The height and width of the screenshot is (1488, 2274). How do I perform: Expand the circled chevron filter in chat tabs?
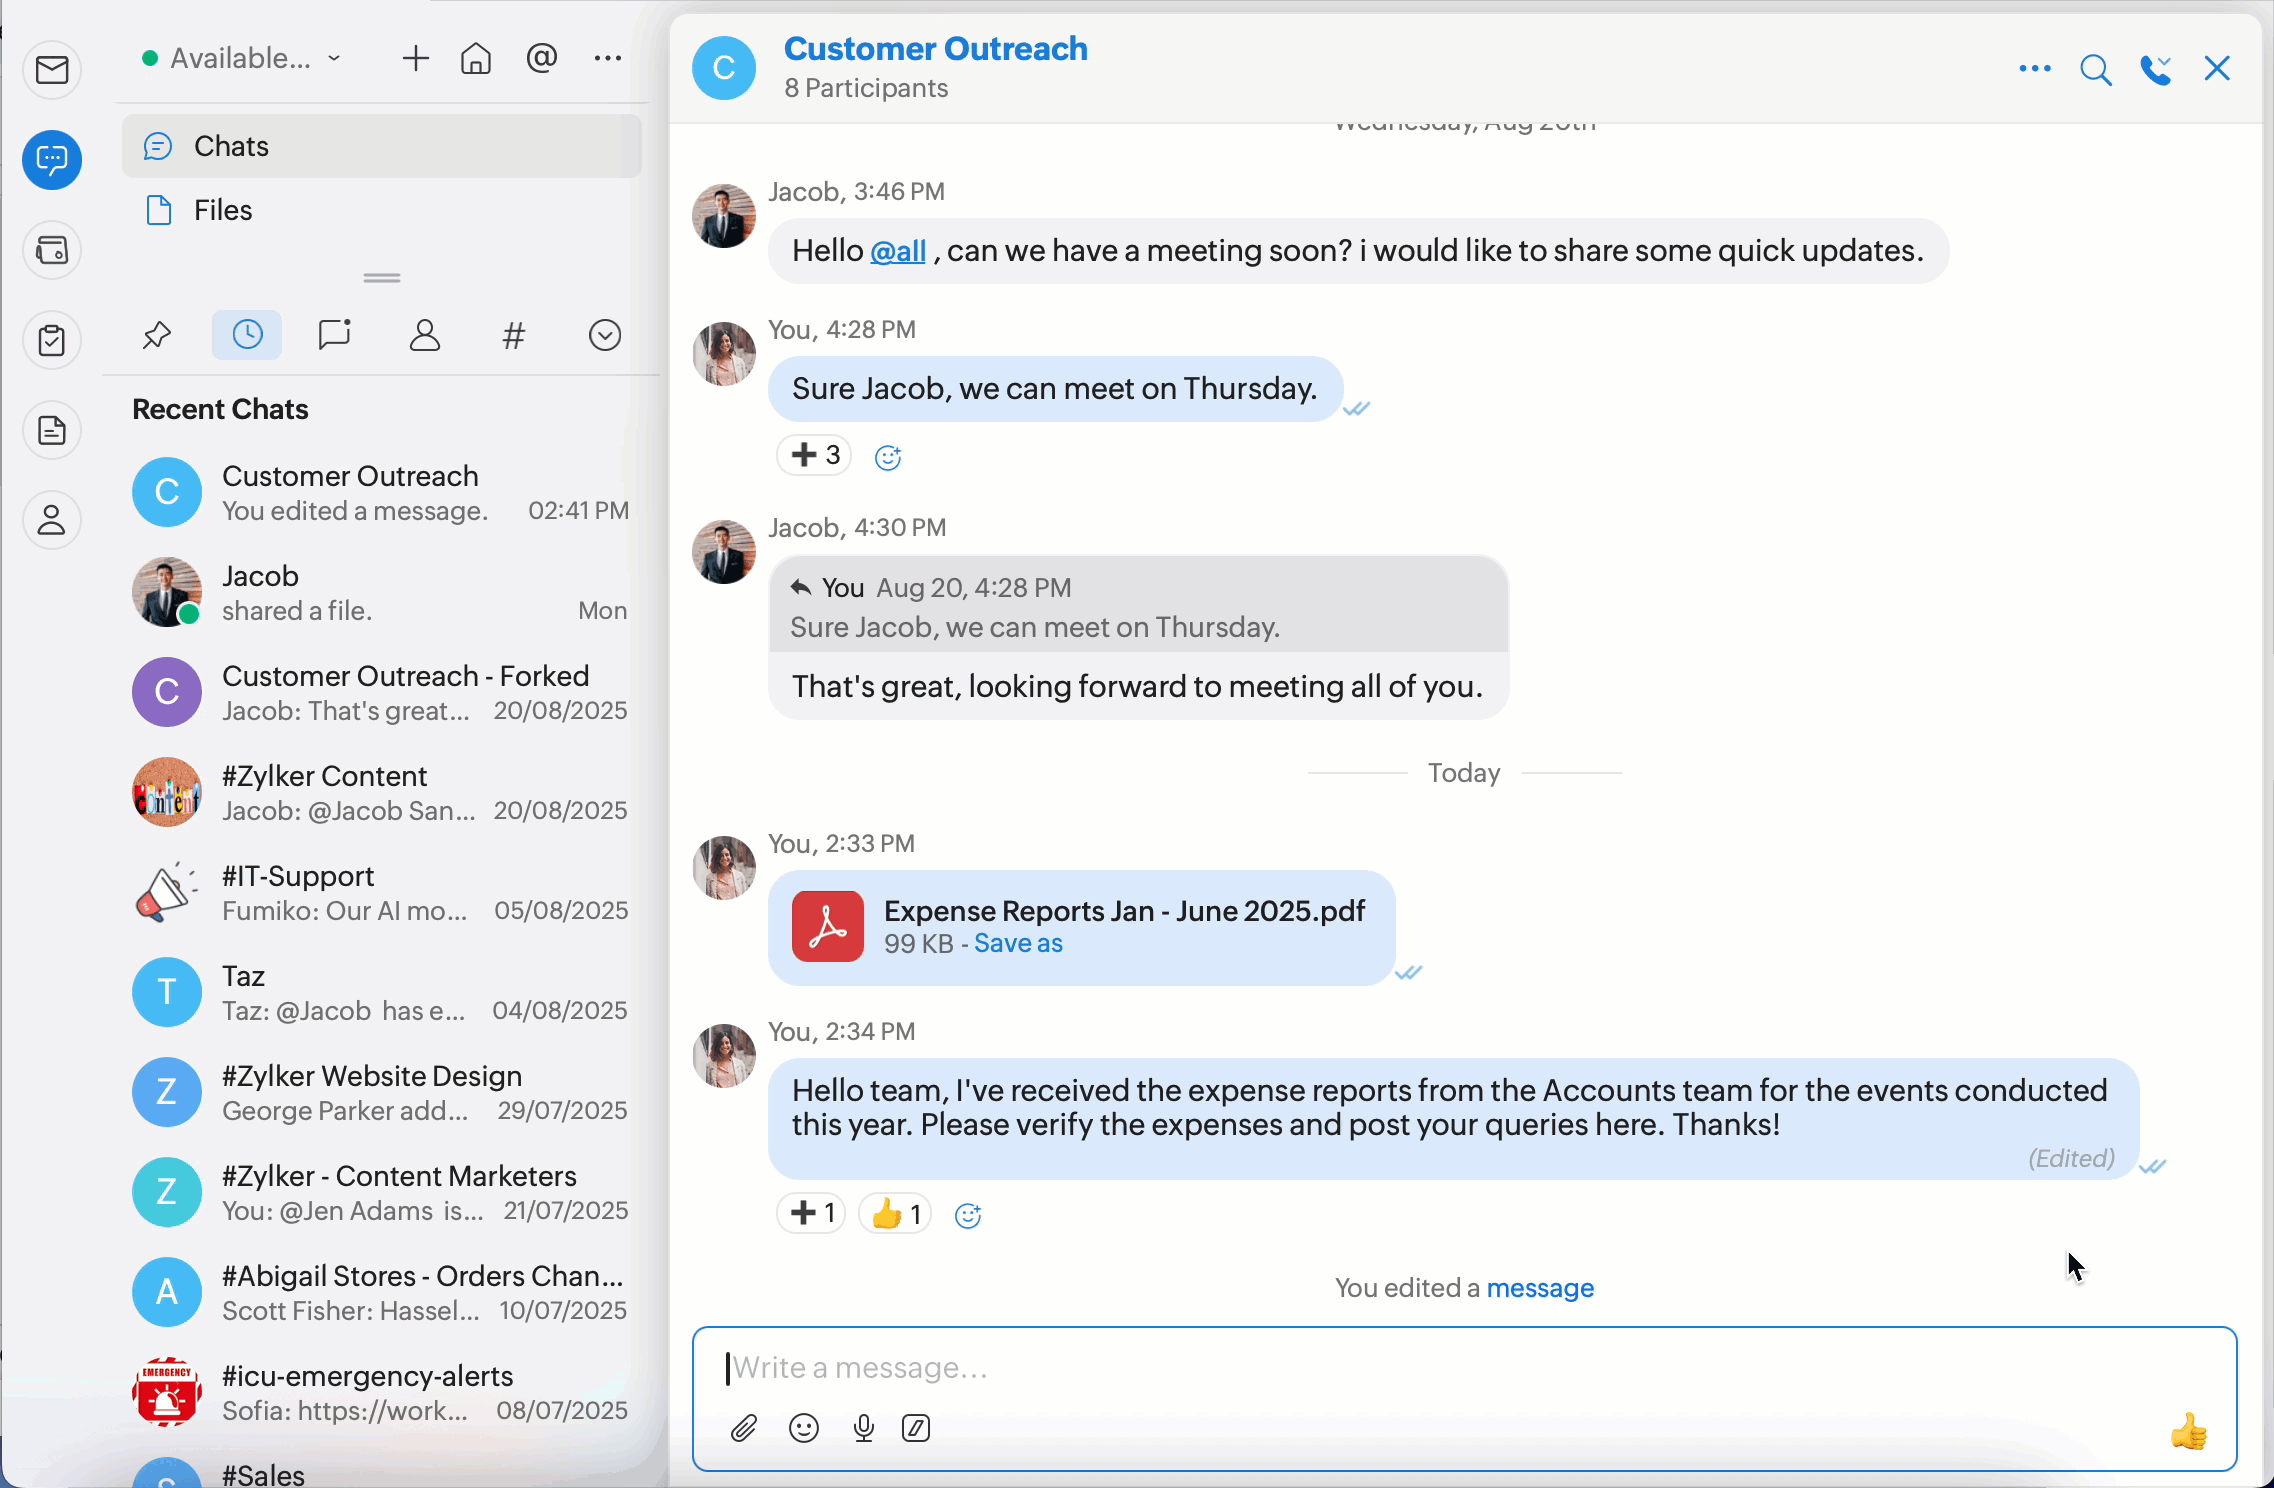pyautogui.click(x=605, y=335)
